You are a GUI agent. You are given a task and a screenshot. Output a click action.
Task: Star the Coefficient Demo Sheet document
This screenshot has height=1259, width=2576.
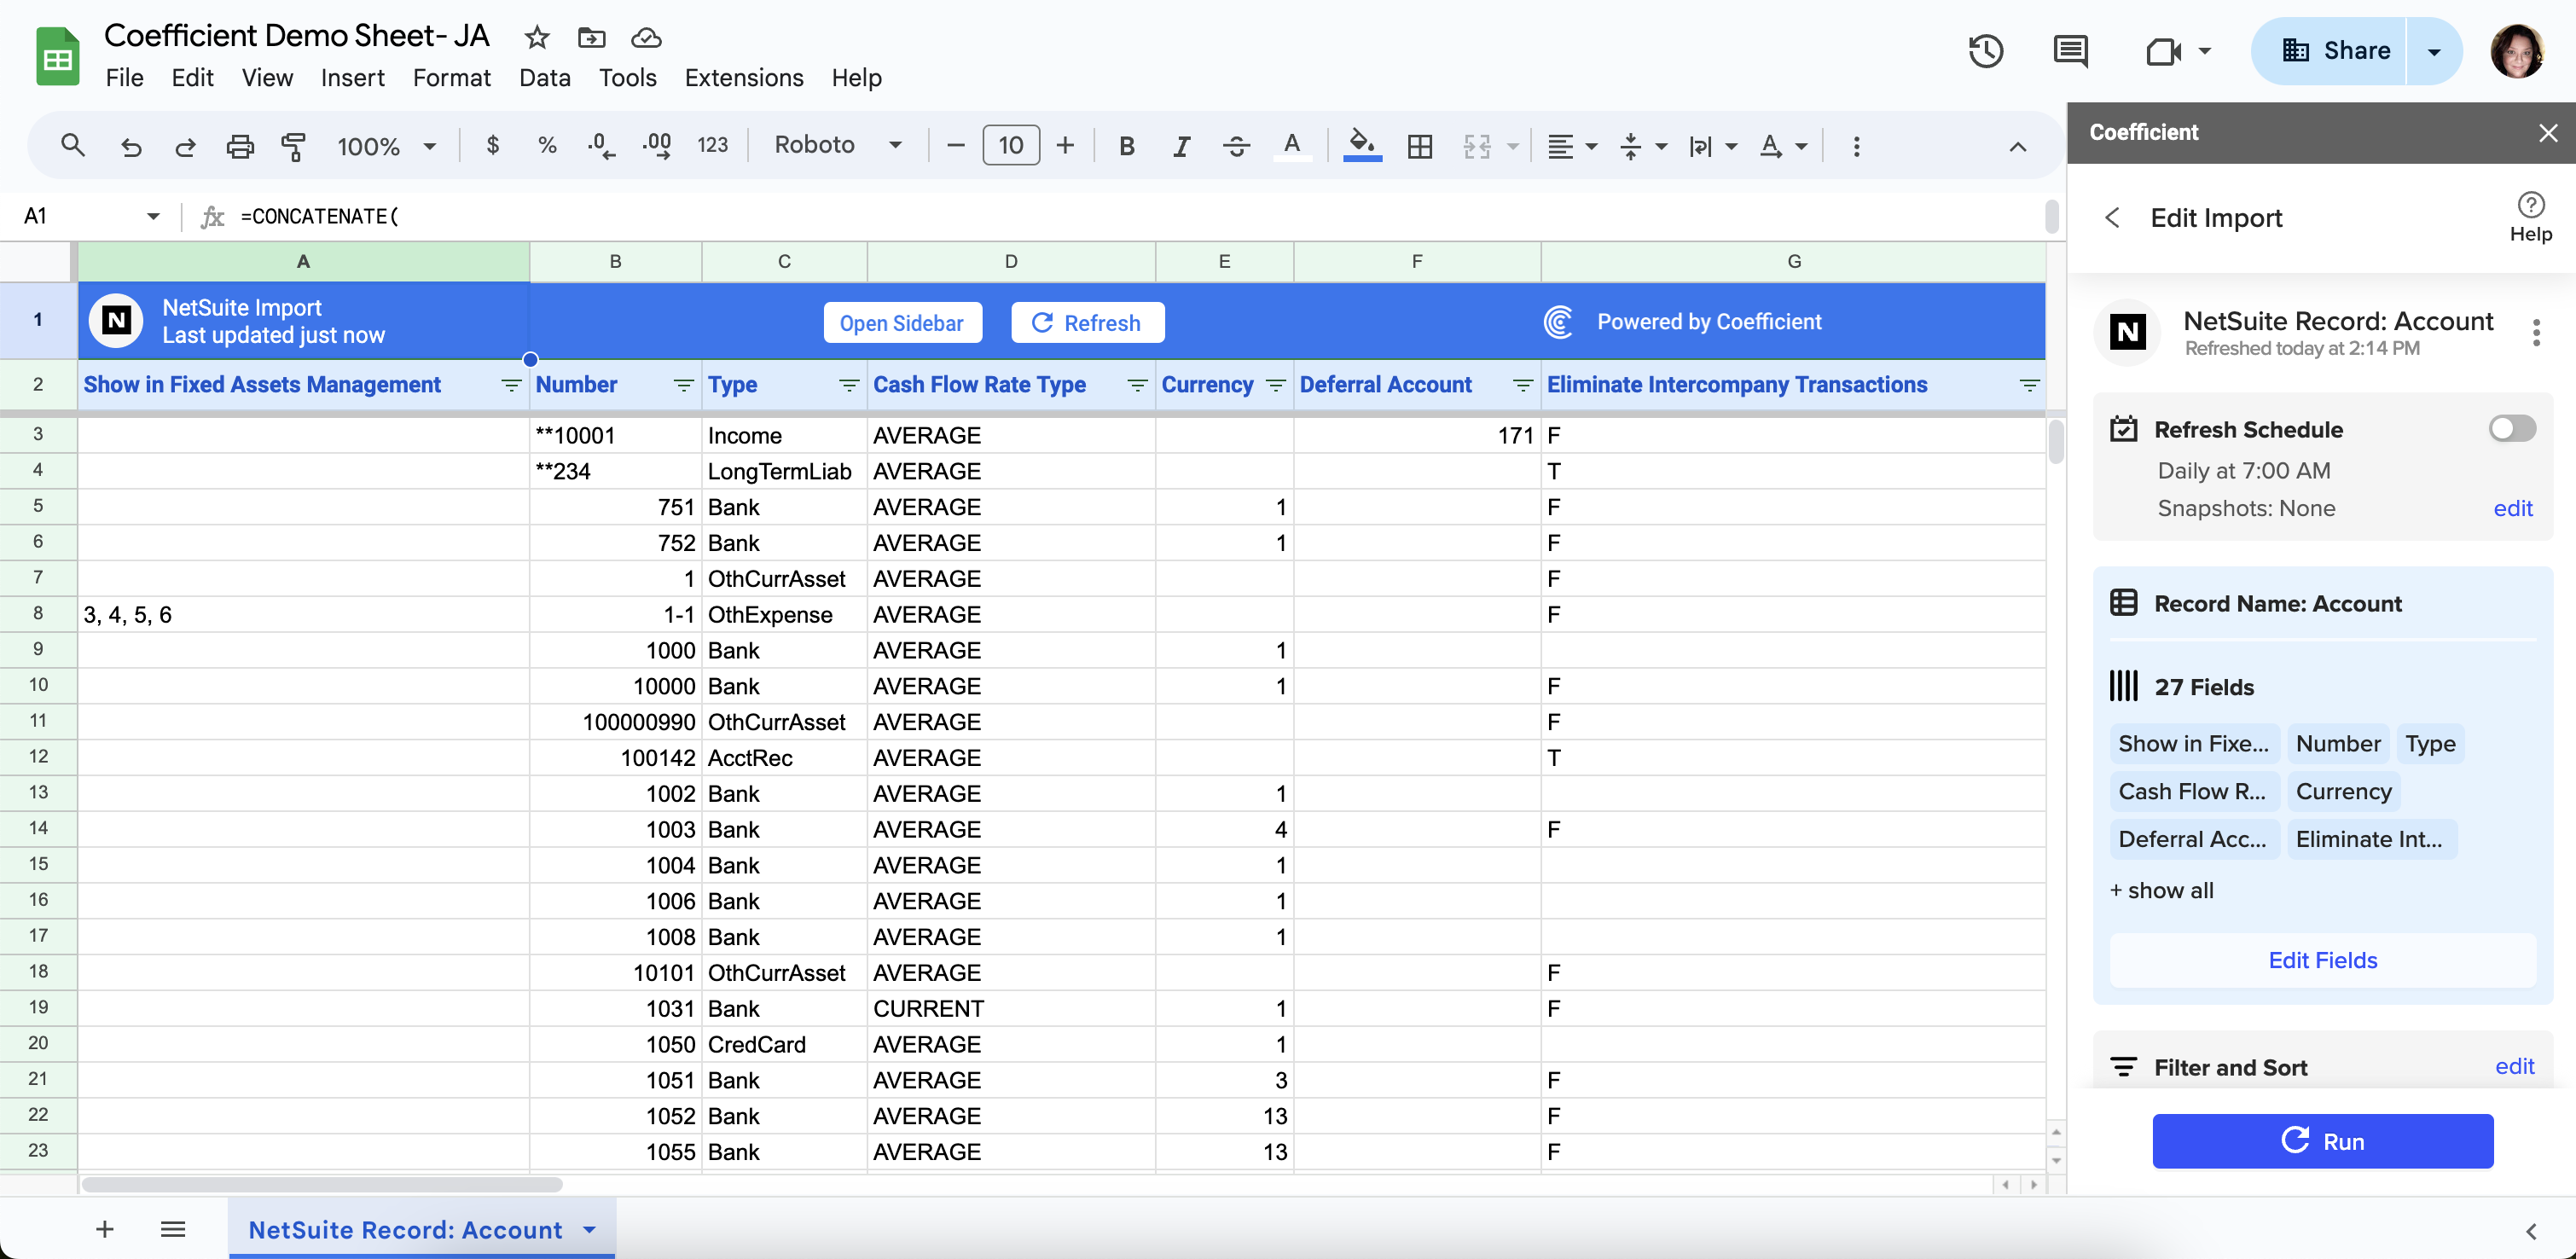(537, 38)
